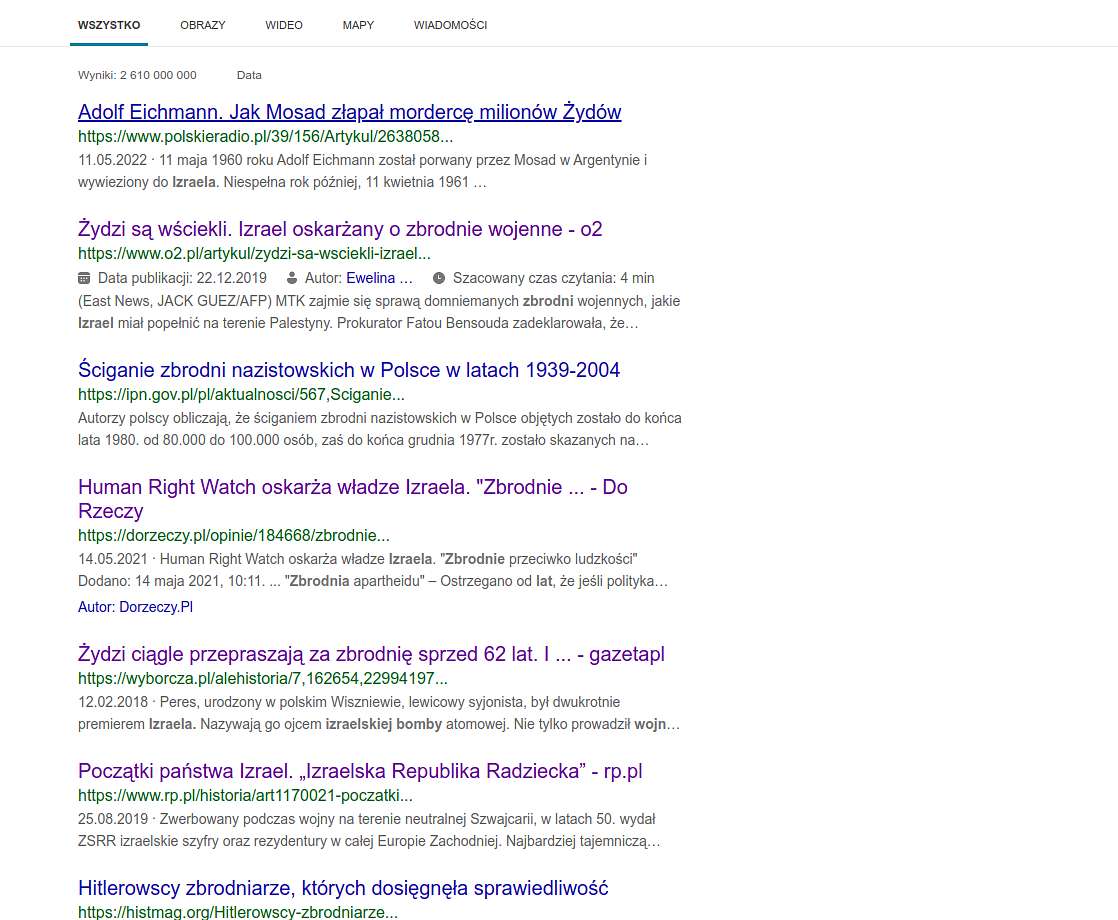Open the Human Right Watch Do Rzeczy result

tap(352, 499)
